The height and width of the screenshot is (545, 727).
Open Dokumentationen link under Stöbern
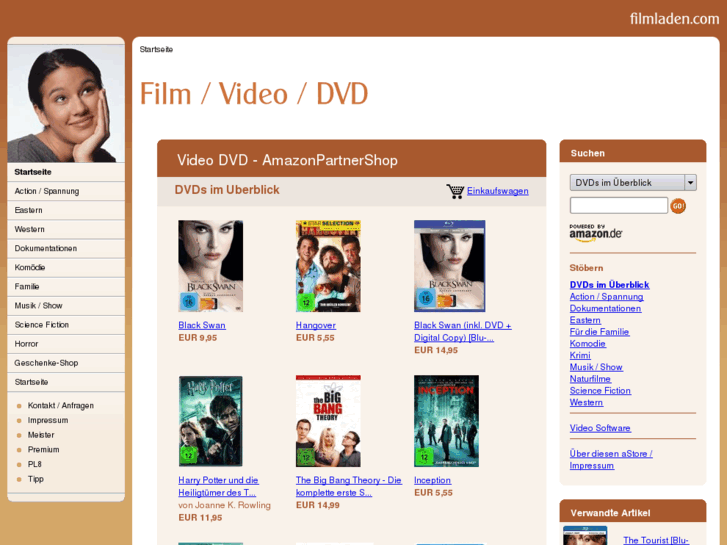606,308
